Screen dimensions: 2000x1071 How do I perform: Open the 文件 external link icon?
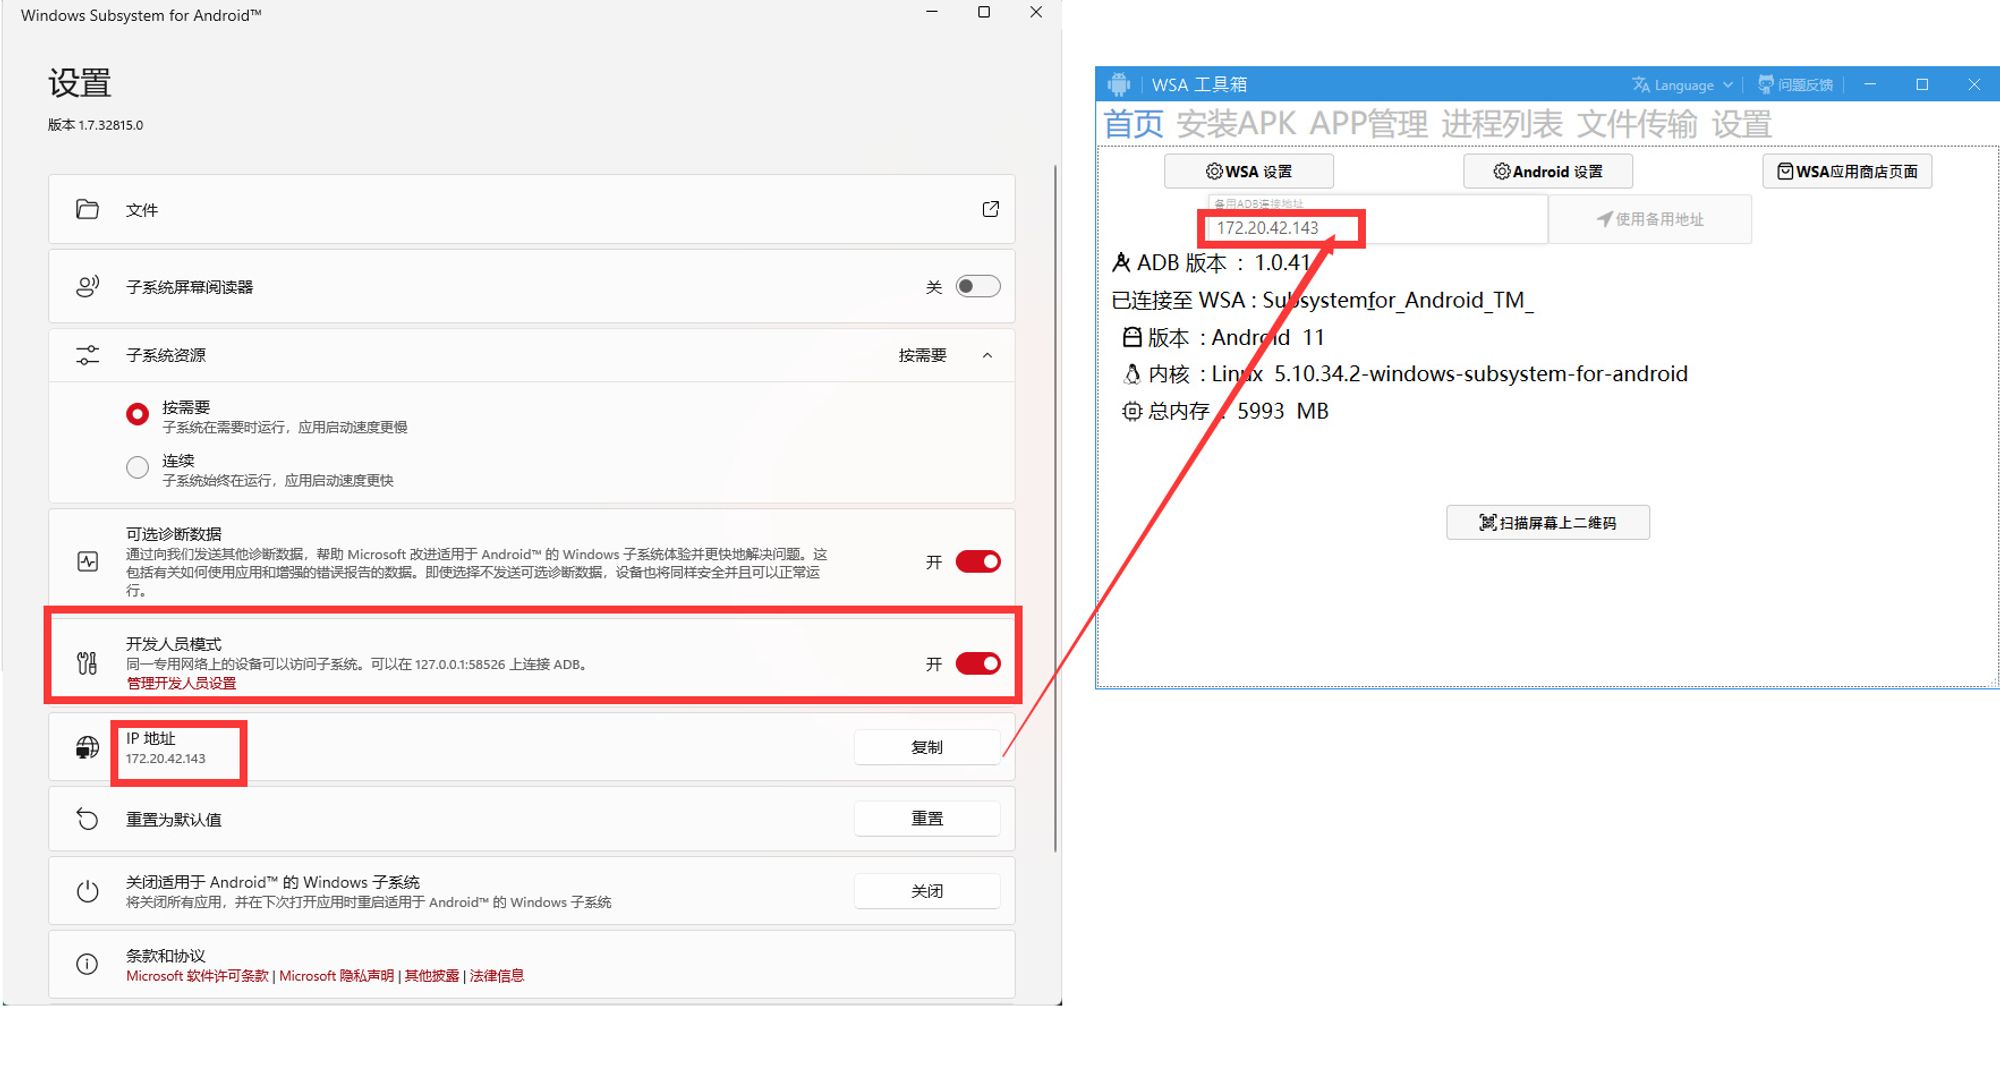click(991, 209)
